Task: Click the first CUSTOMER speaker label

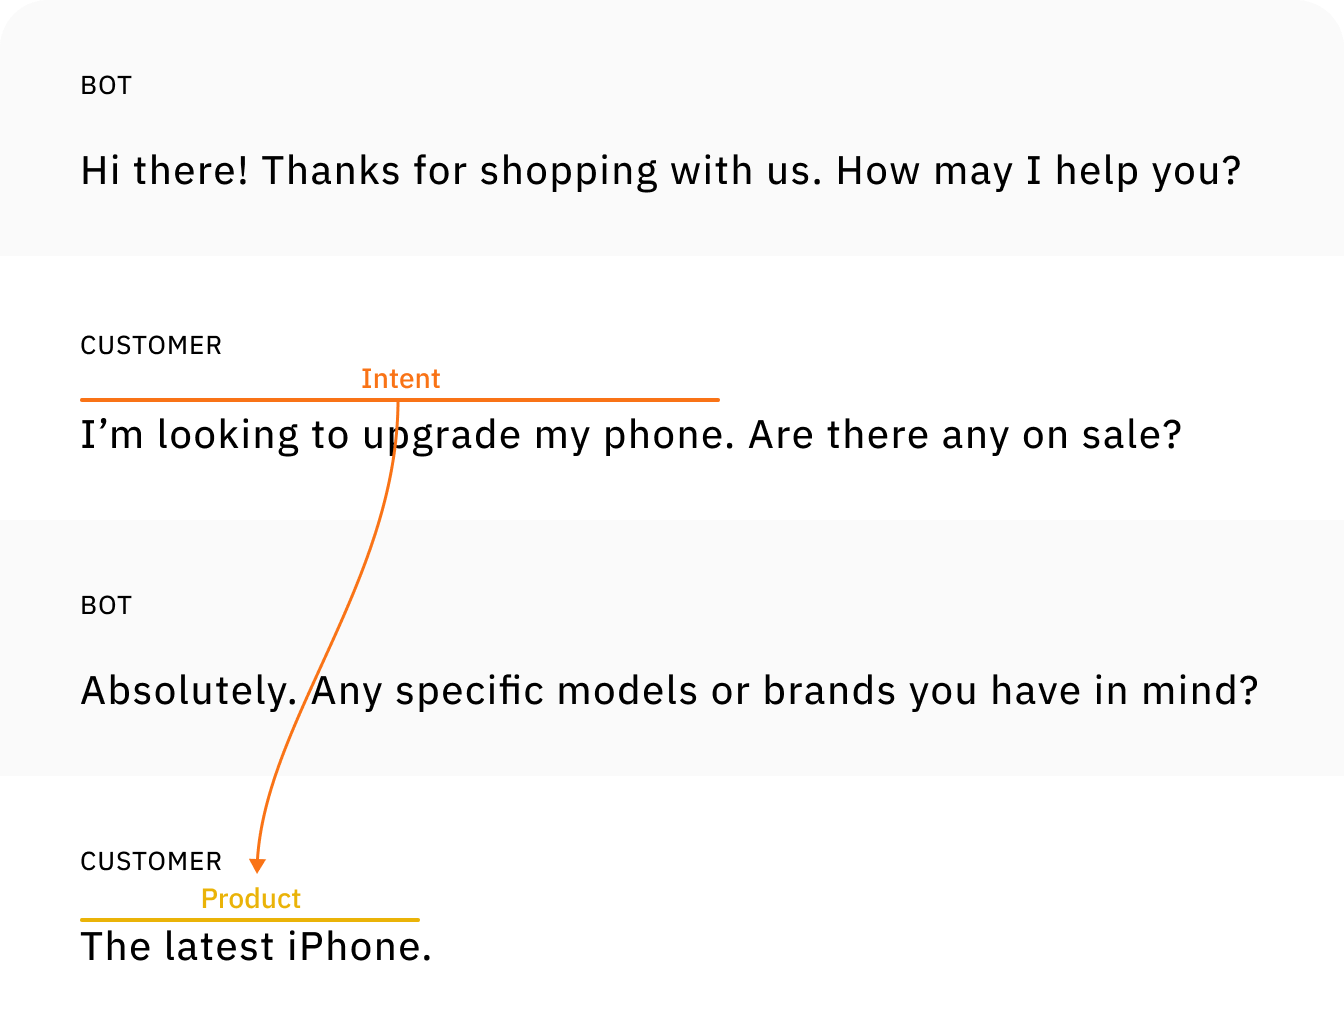Action: pos(151,346)
